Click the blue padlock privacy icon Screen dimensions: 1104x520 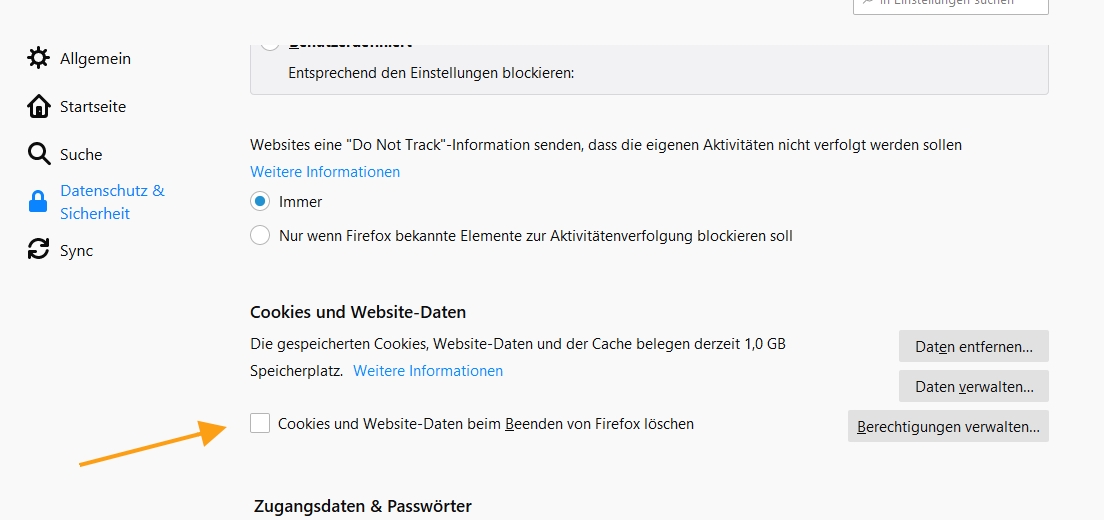click(x=38, y=202)
